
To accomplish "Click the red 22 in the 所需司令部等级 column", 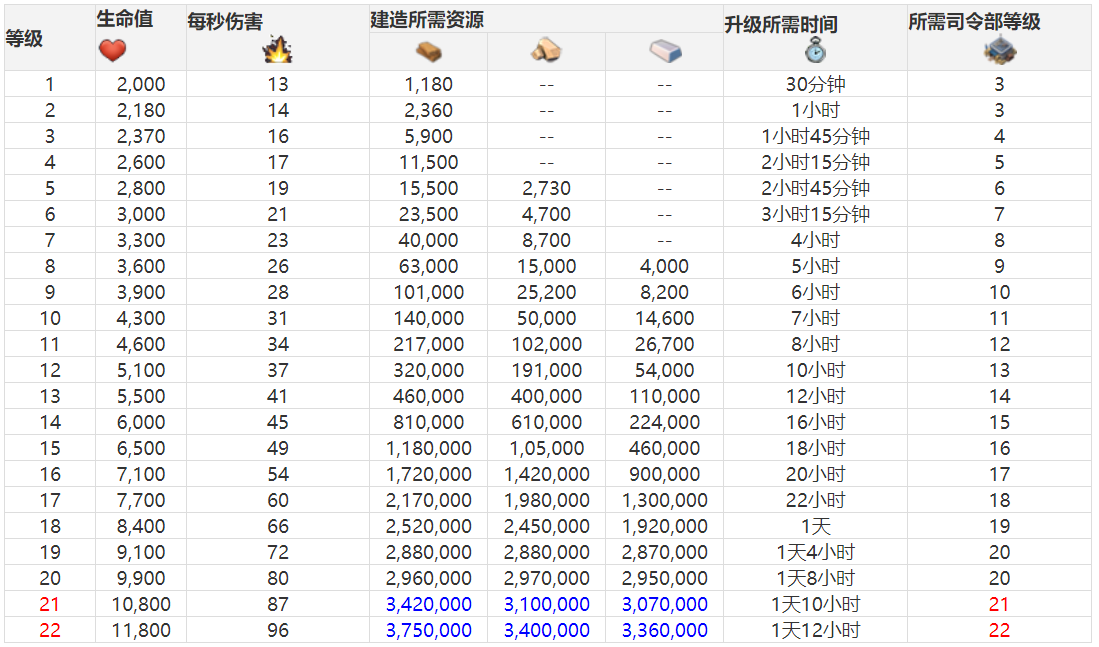I will click(x=998, y=630).
